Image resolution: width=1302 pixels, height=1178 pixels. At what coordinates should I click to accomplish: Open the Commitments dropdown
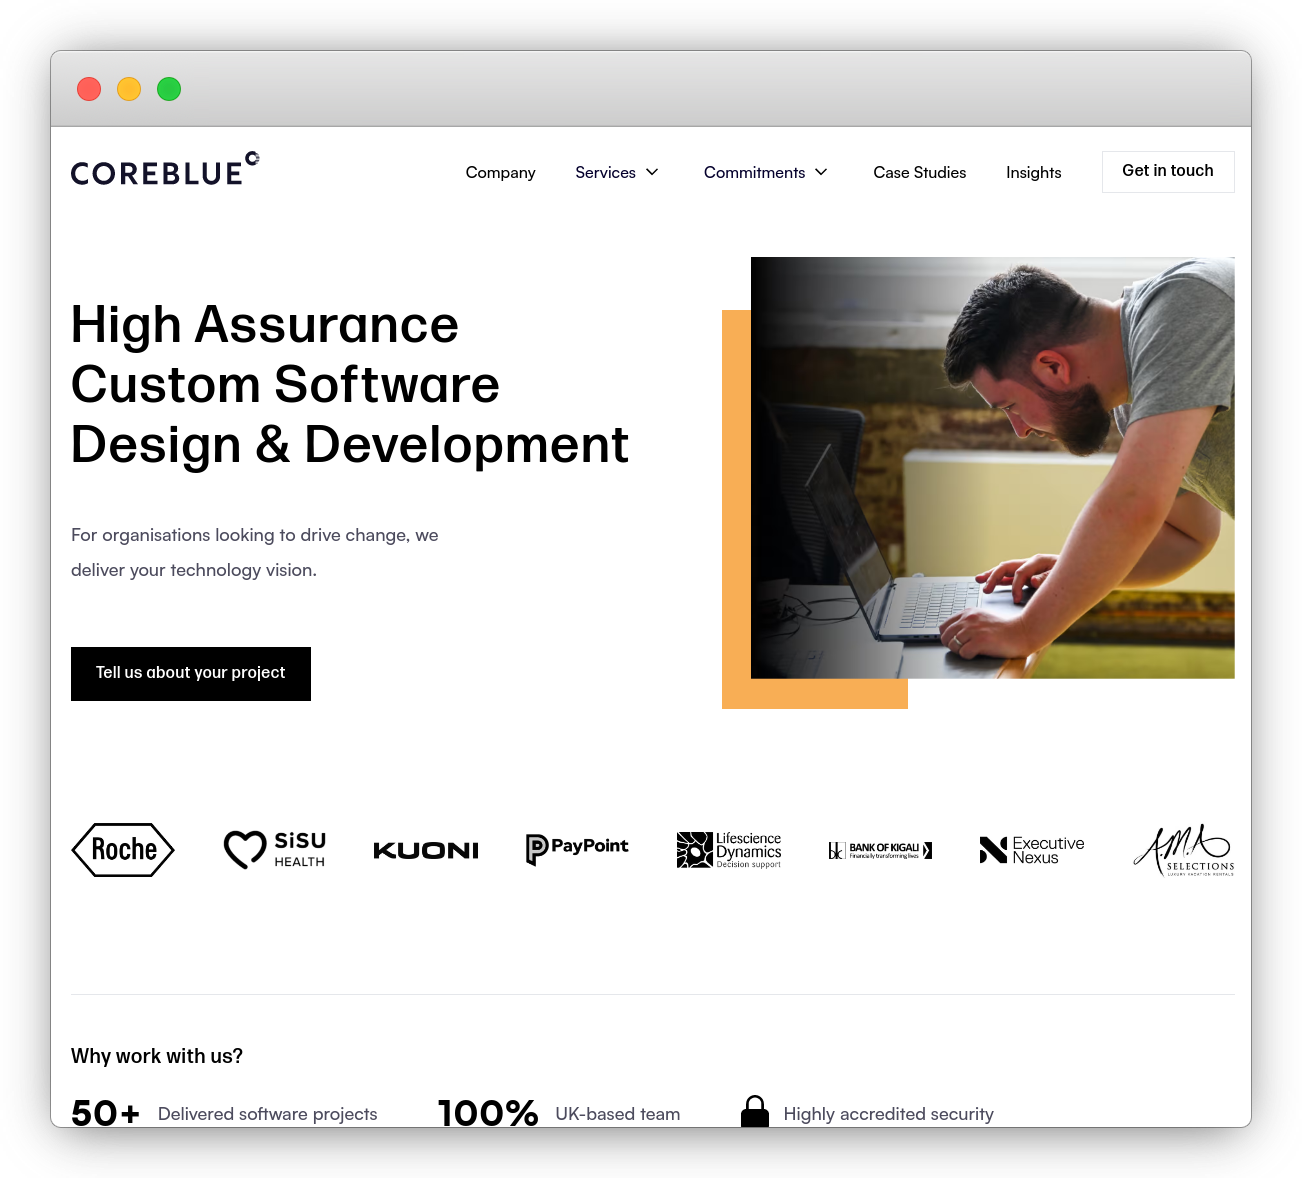755,172
